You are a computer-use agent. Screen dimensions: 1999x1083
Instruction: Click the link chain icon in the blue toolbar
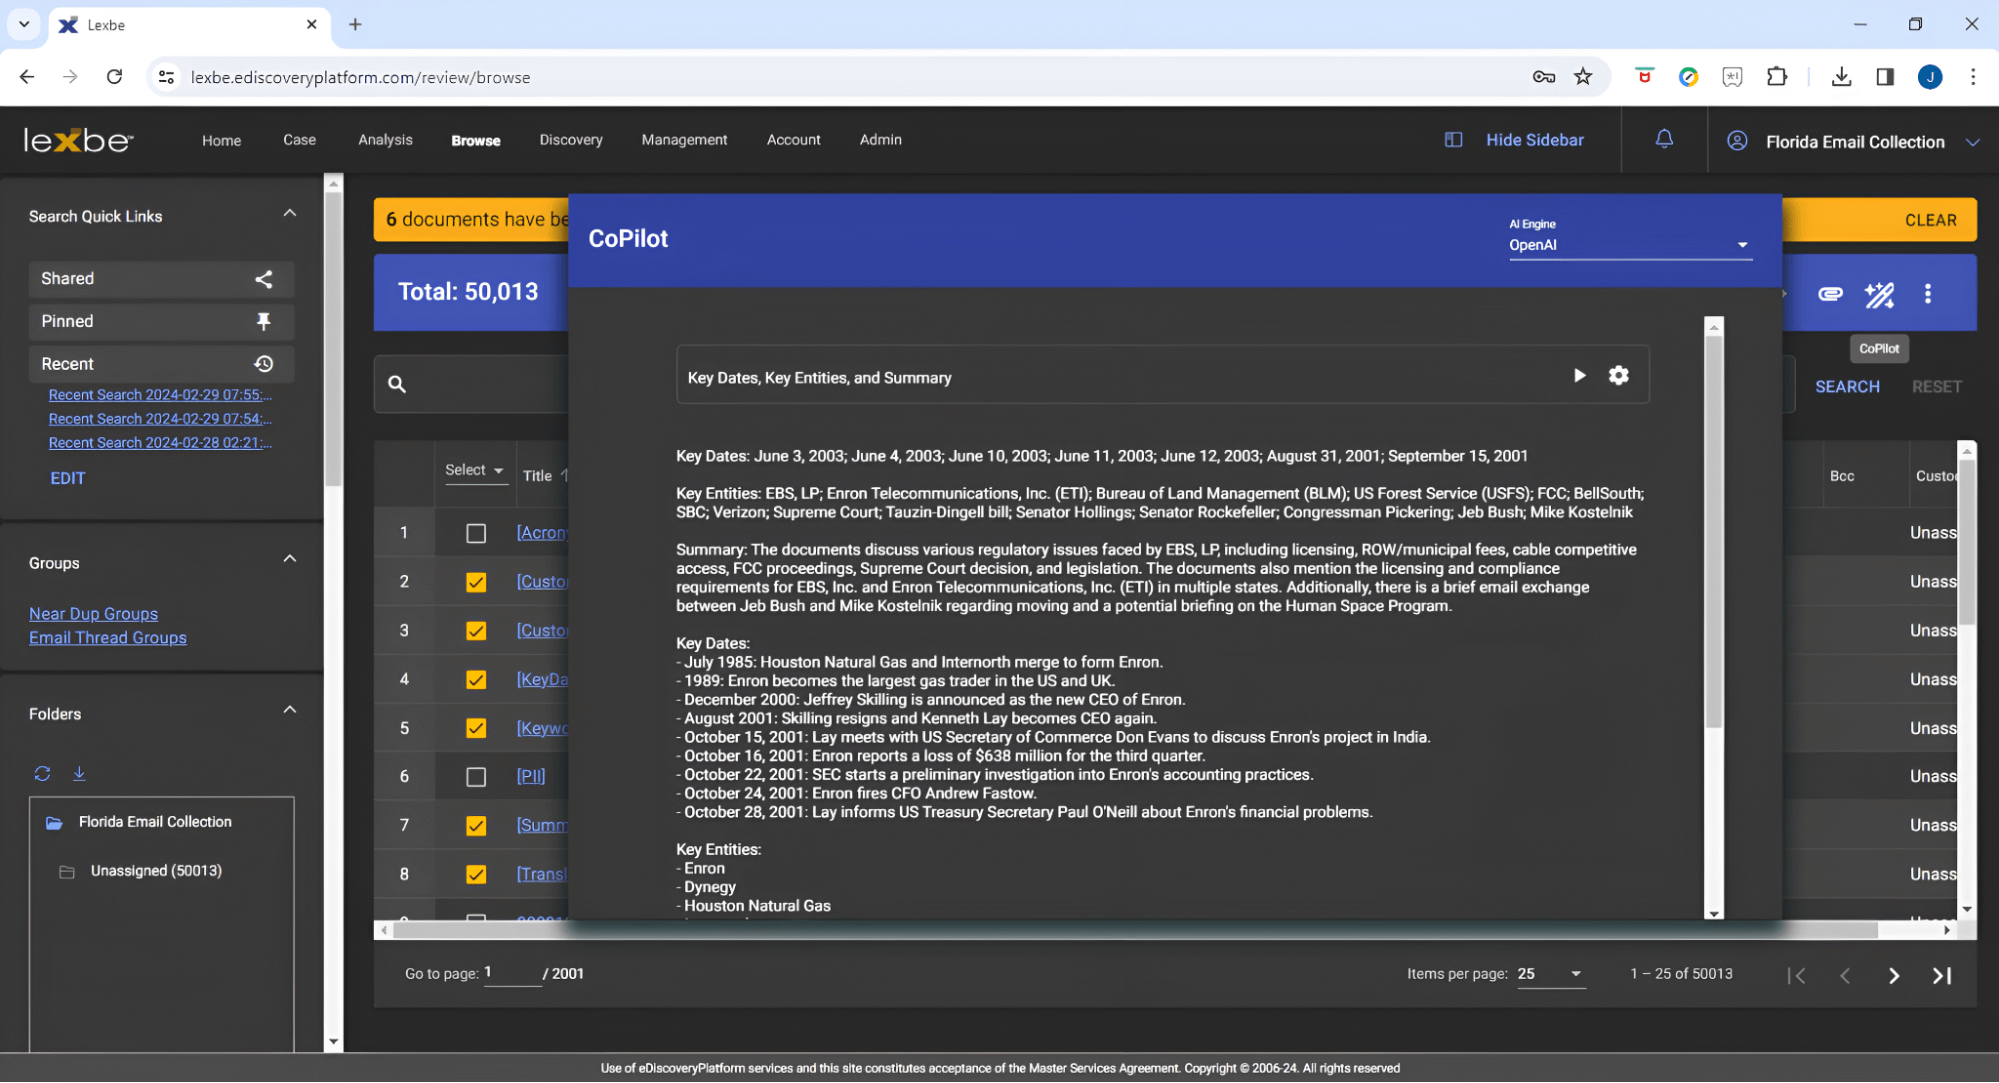(1830, 294)
